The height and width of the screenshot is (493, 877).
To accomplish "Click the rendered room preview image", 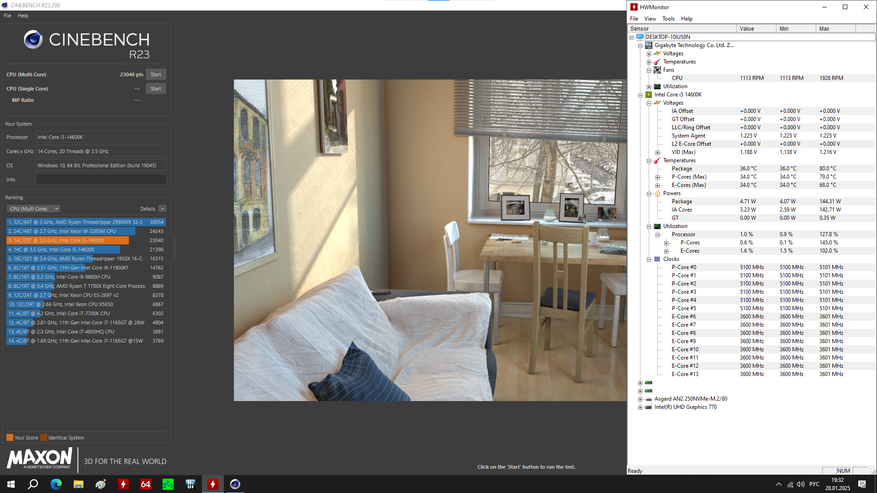I will (x=430, y=240).
